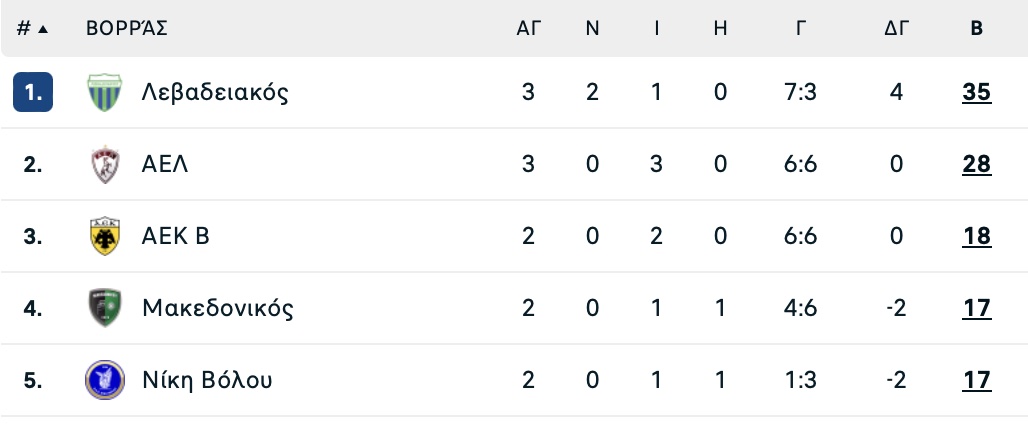Open Νίκη Βόλου team name link
The image size is (1028, 424).
[207, 380]
